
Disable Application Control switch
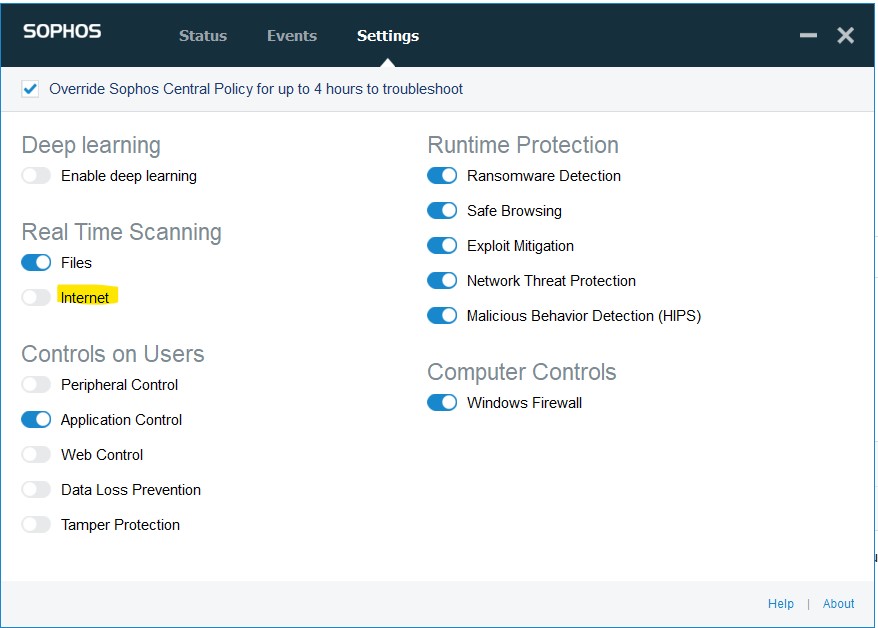point(36,420)
